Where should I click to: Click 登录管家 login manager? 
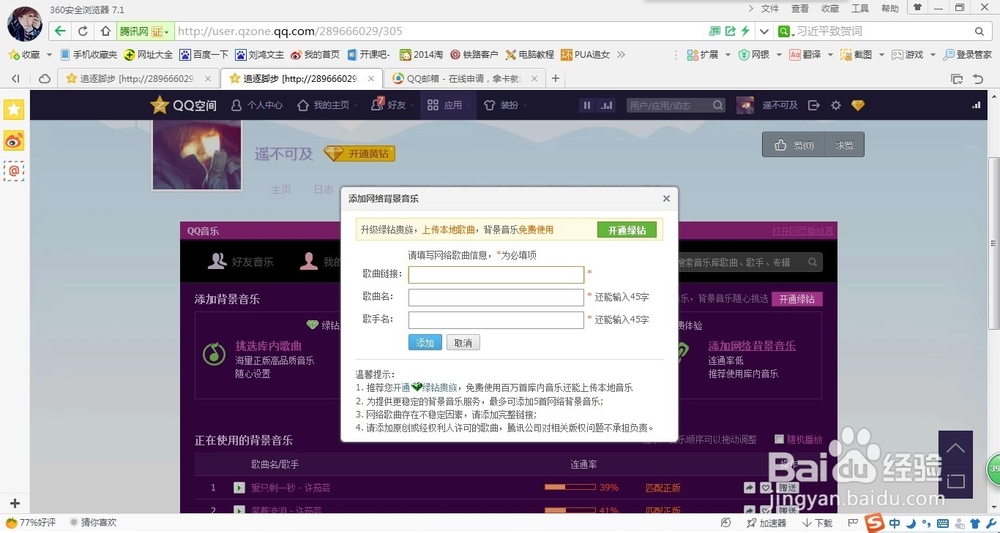967,55
